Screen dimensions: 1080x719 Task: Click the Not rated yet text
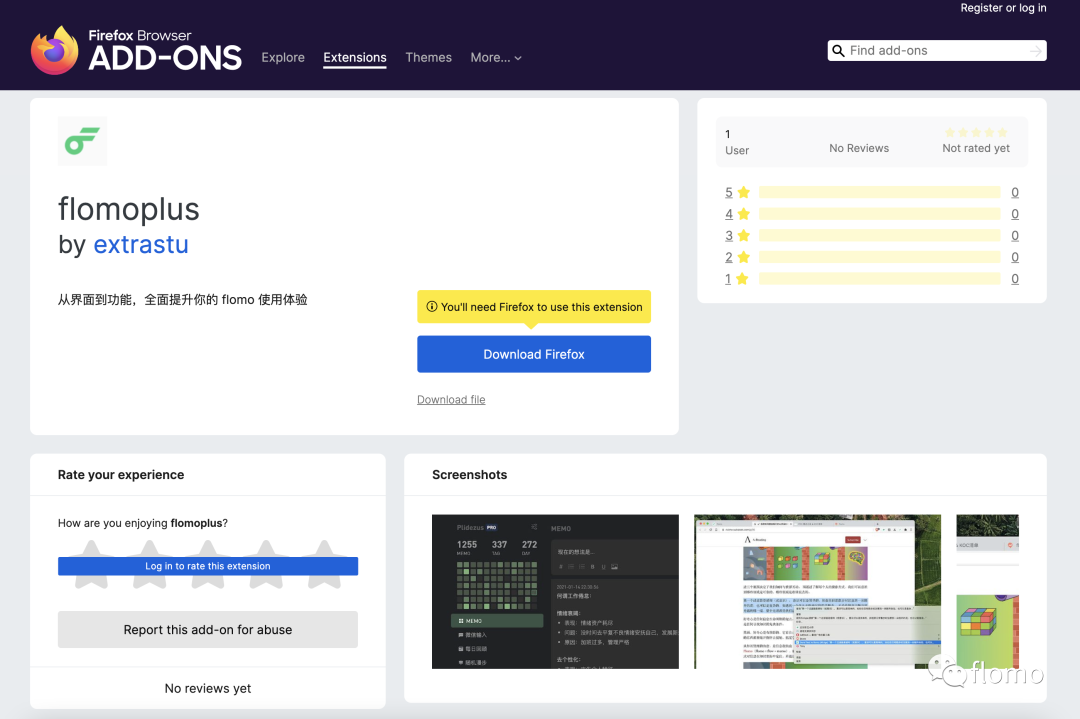click(x=976, y=148)
